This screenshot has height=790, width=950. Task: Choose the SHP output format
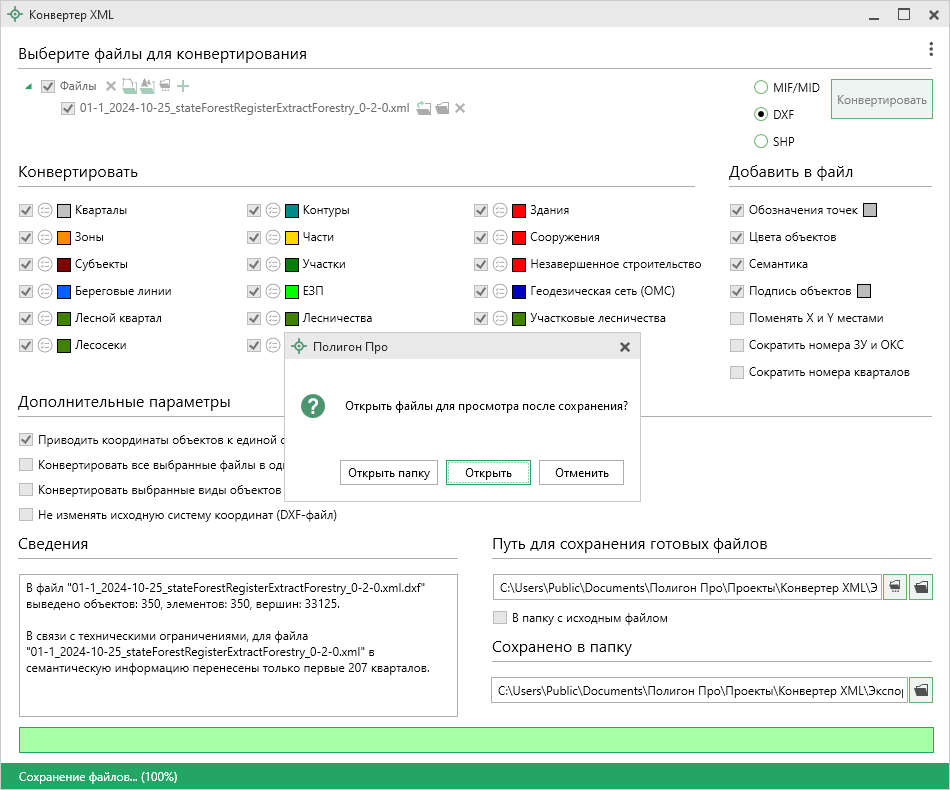click(761, 141)
